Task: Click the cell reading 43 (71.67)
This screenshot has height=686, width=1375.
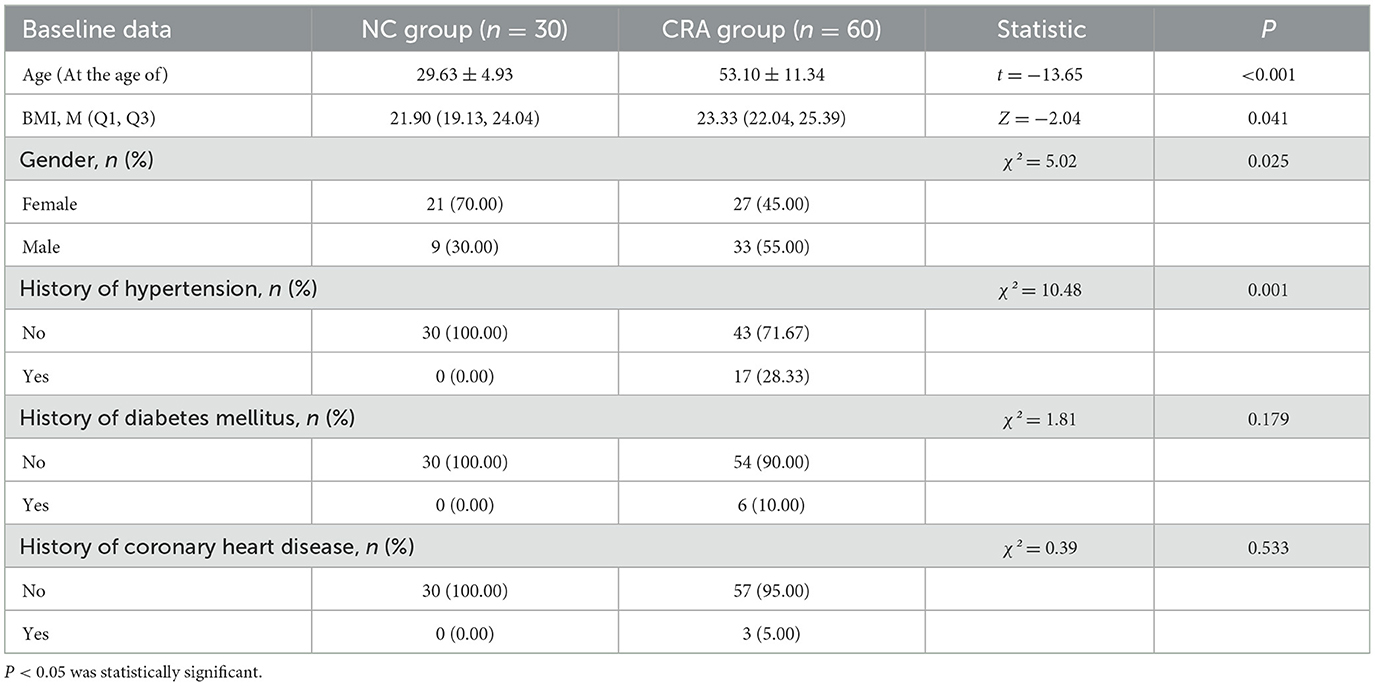Action: (771, 332)
